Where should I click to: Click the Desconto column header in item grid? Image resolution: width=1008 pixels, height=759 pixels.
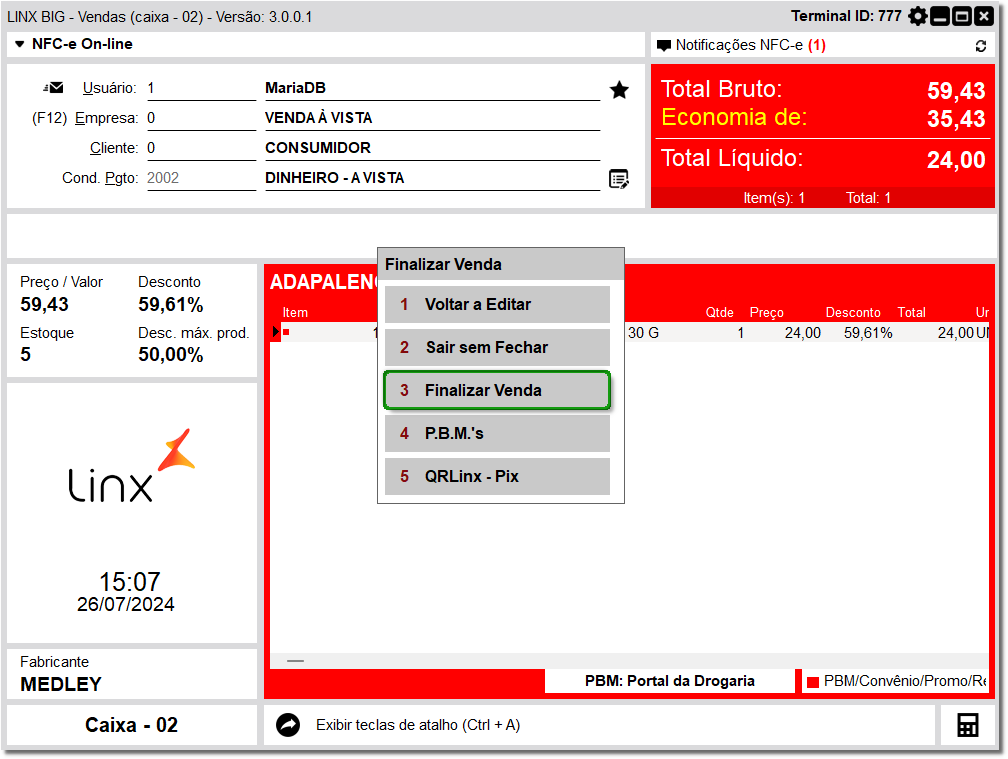pos(853,312)
